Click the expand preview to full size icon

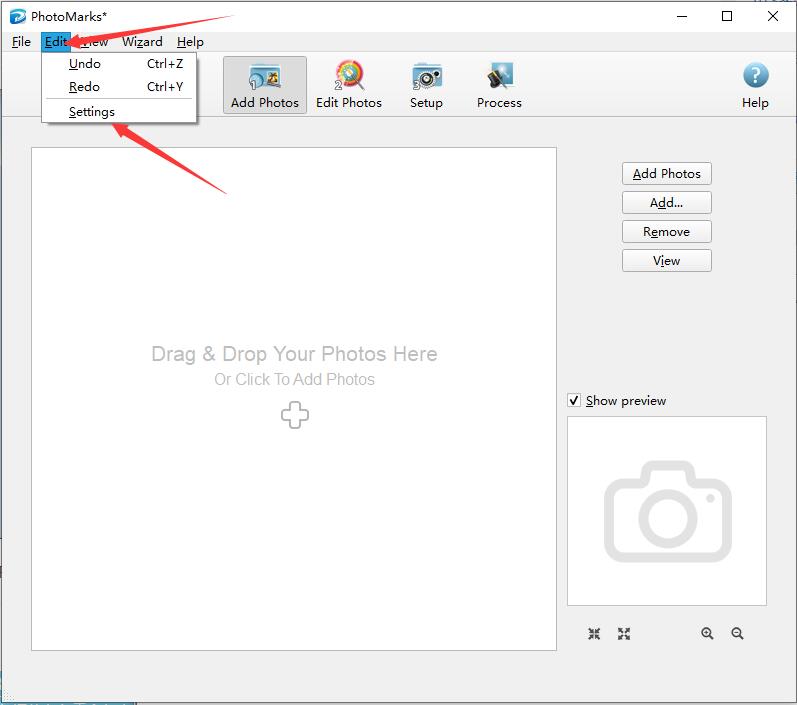[624, 633]
